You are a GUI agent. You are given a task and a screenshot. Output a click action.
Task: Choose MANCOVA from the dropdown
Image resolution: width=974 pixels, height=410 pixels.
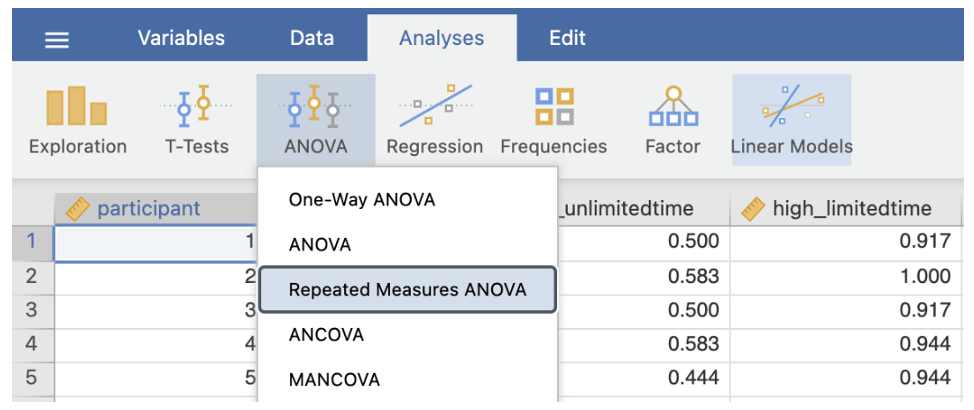334,380
